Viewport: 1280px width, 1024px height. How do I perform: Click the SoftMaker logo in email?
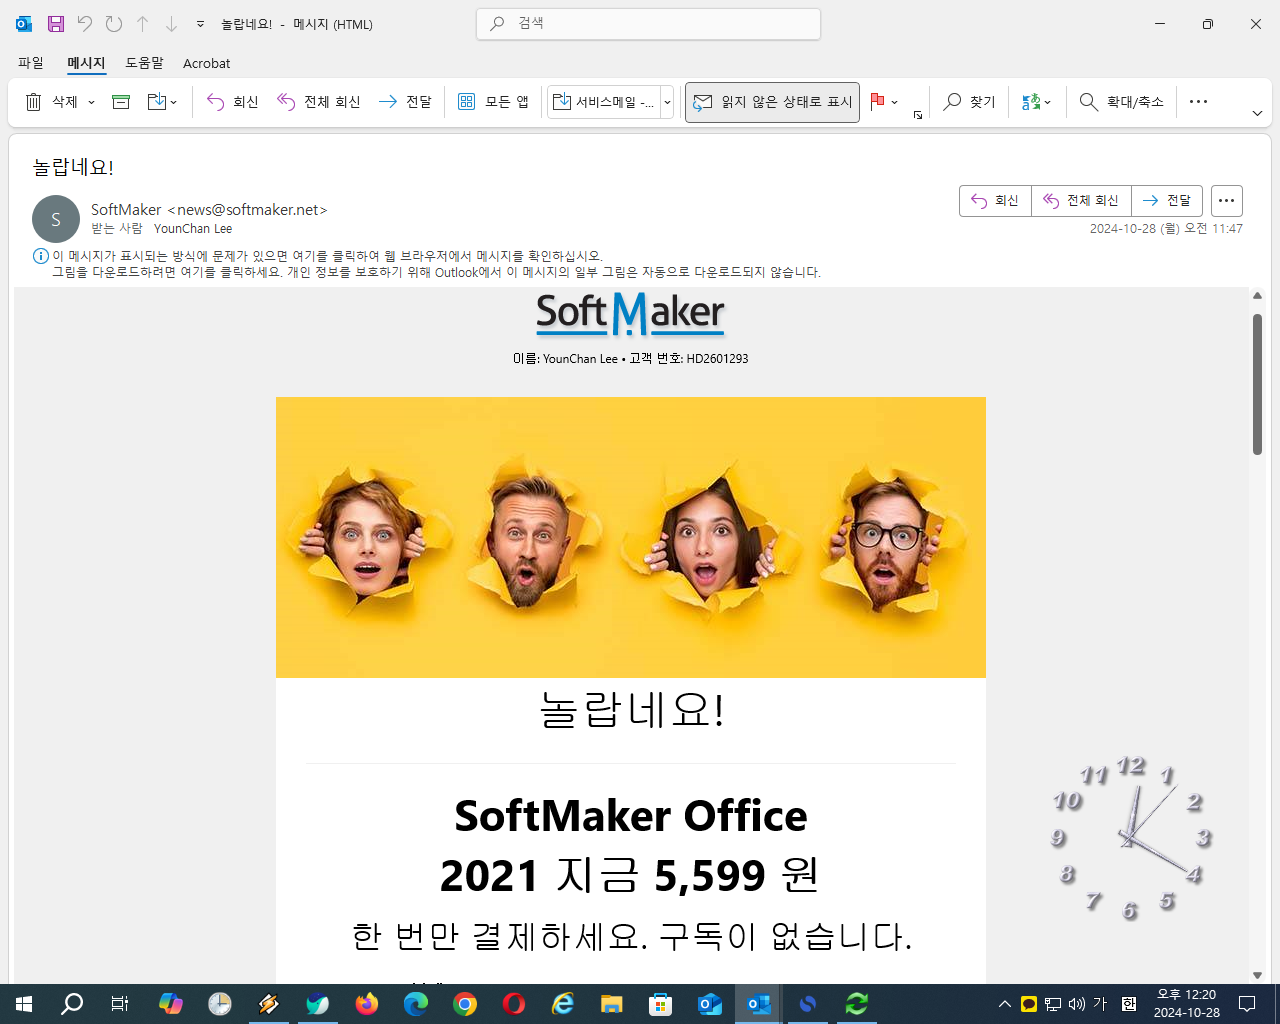pos(630,313)
